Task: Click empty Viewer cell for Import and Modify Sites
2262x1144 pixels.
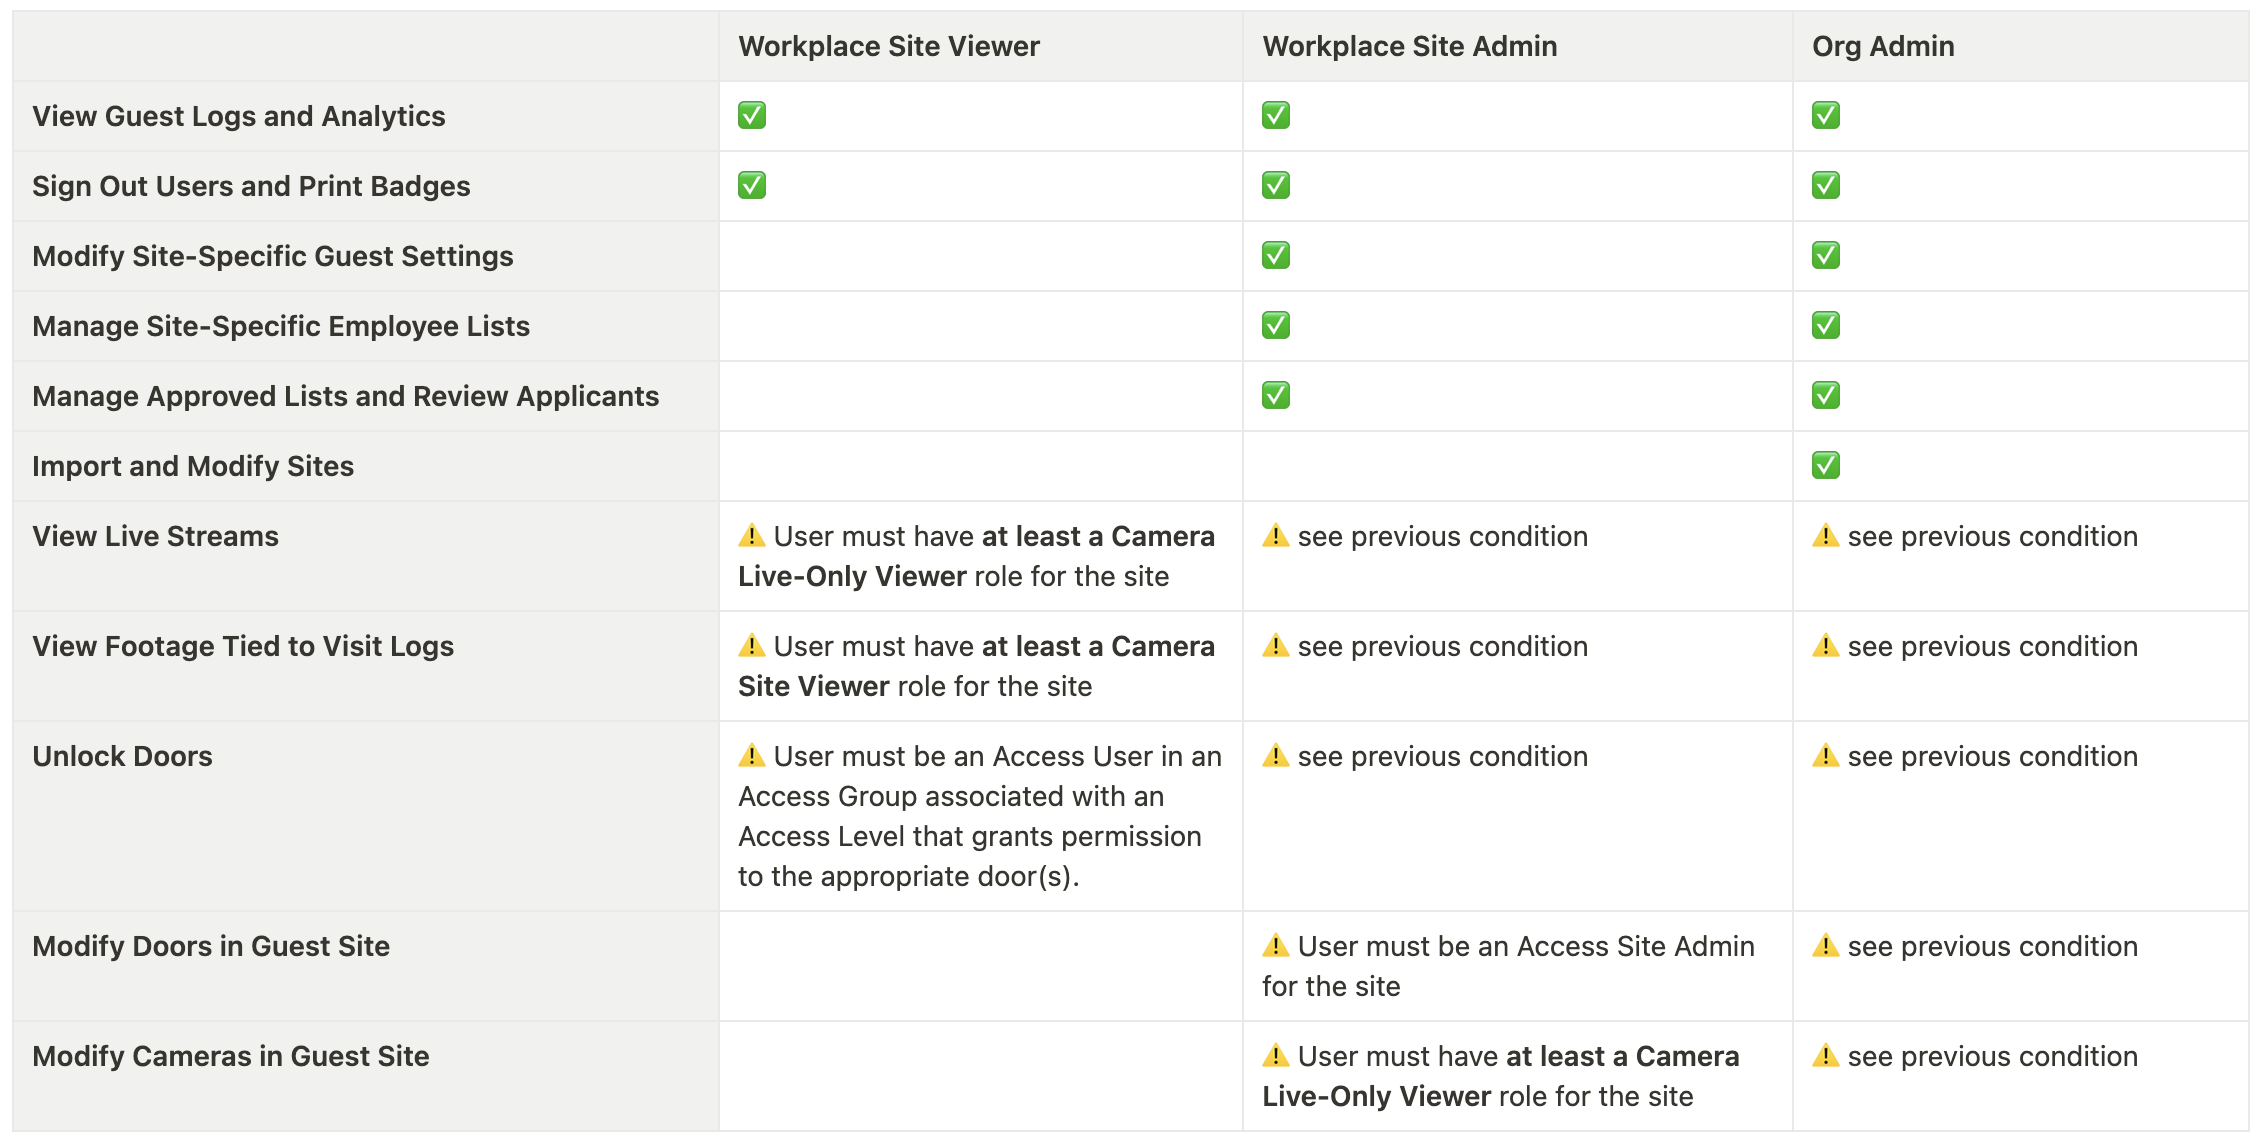Action: click(980, 467)
